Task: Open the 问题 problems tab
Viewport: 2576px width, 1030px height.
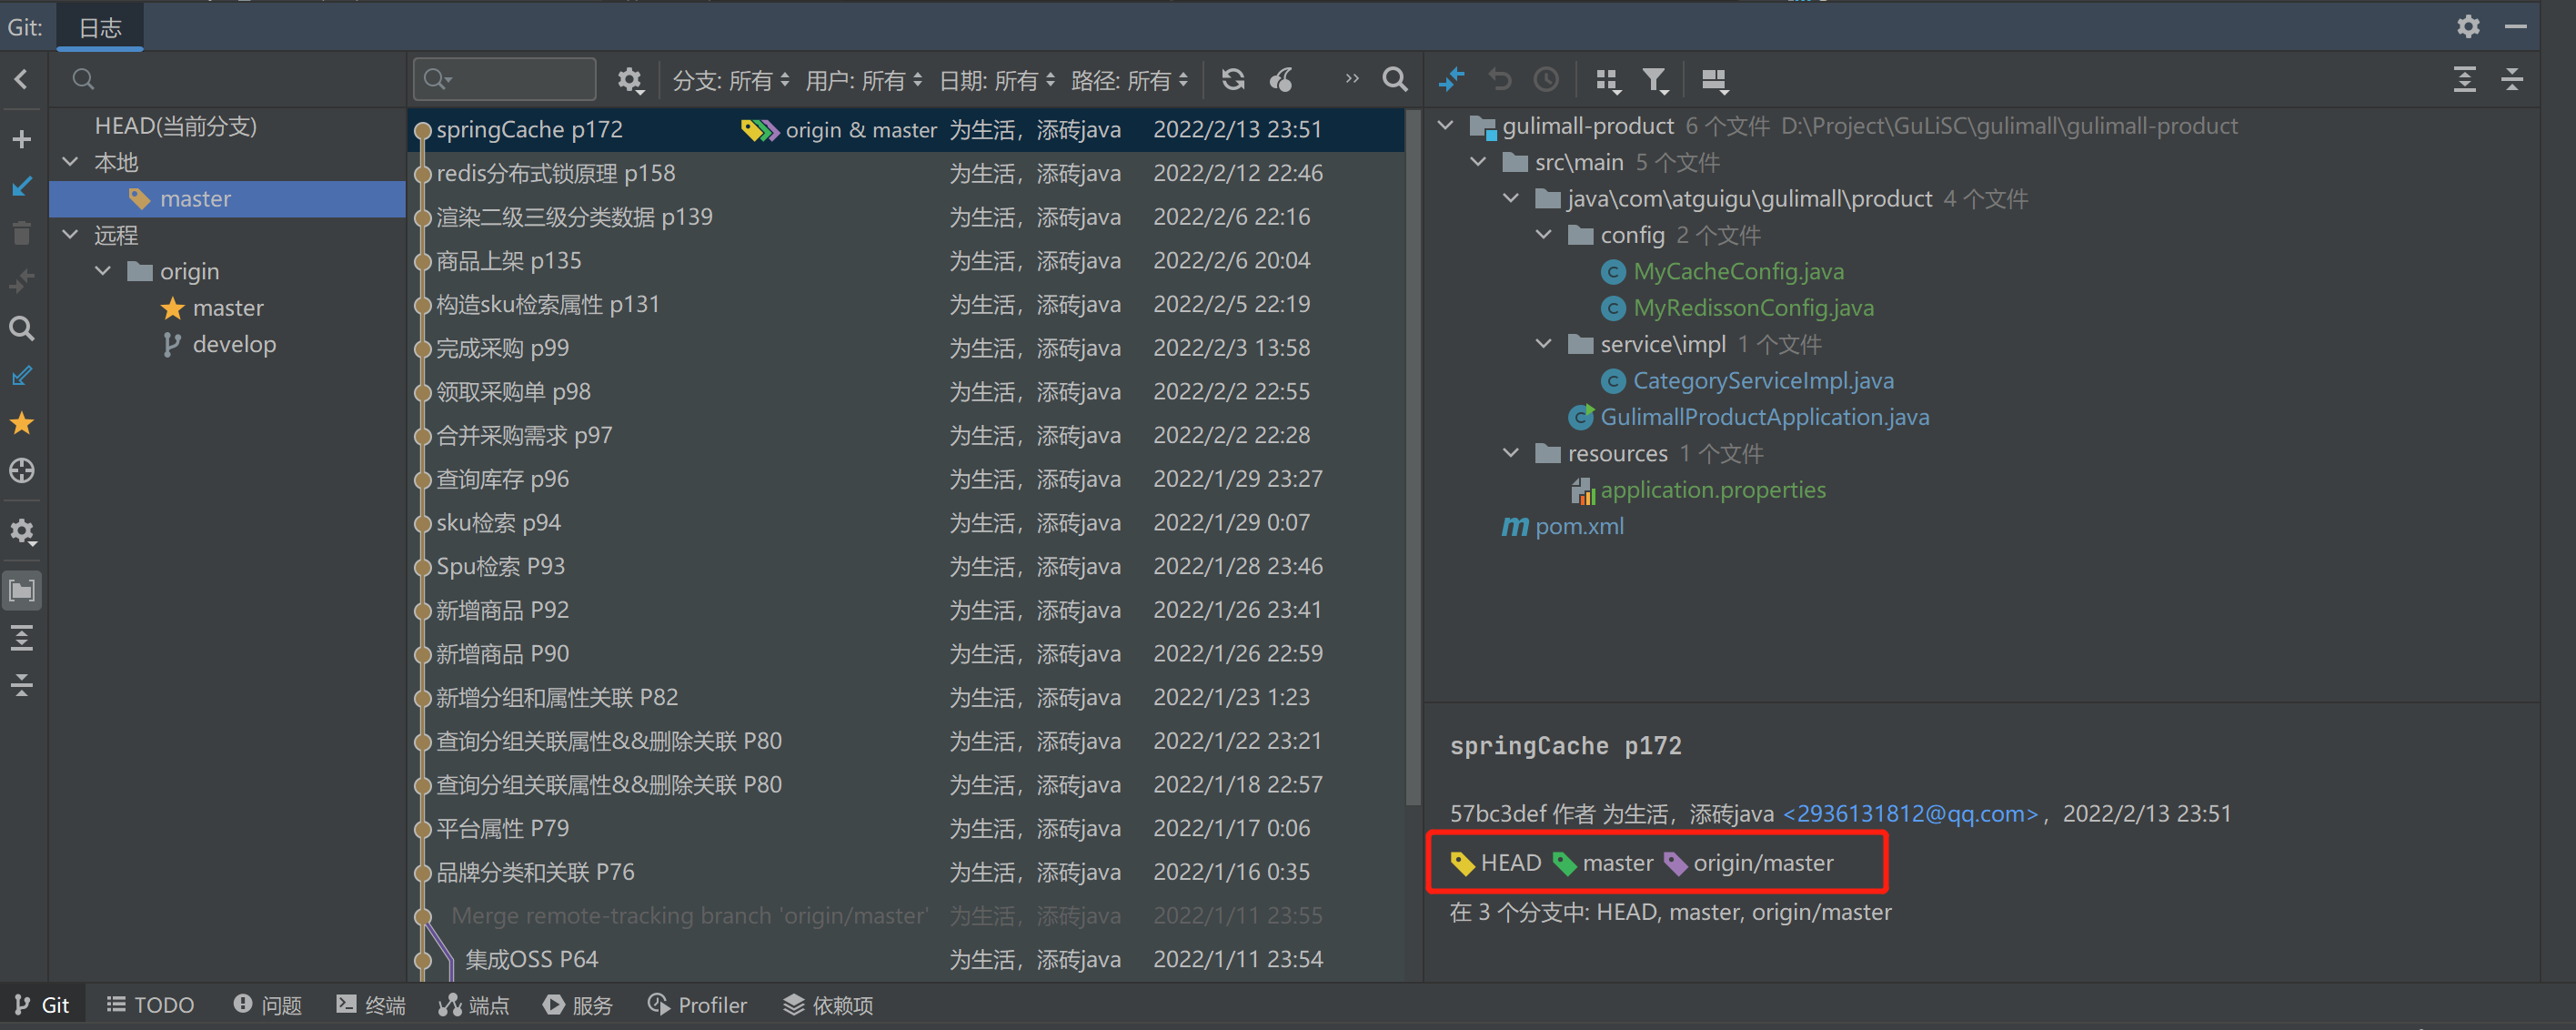Action: click(x=268, y=1005)
